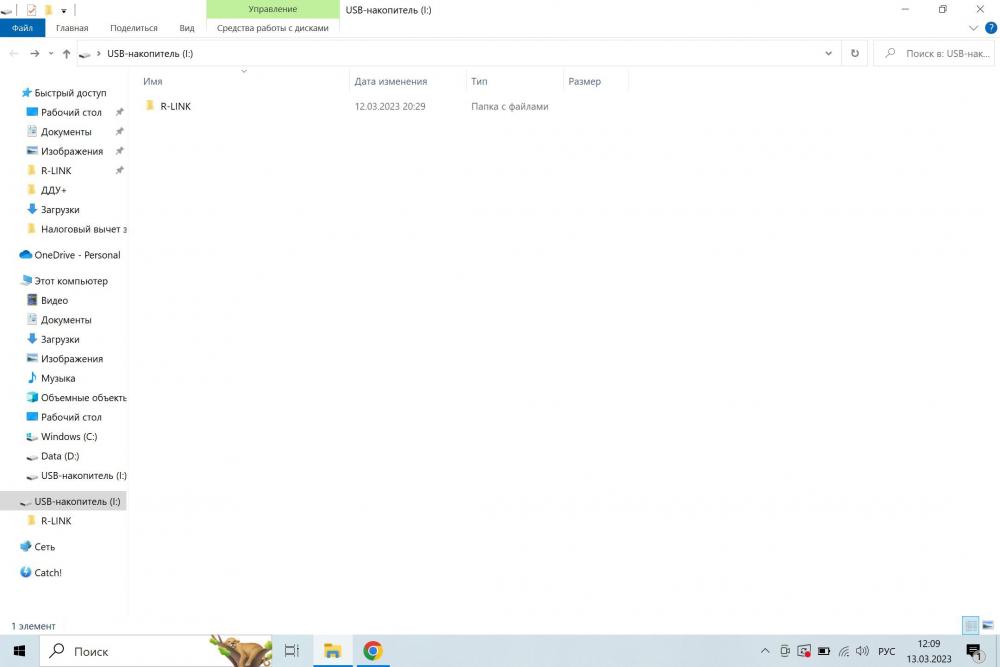The height and width of the screenshot is (667, 1000).
Task: Click the volume speaker tray icon
Action: [x=862, y=651]
